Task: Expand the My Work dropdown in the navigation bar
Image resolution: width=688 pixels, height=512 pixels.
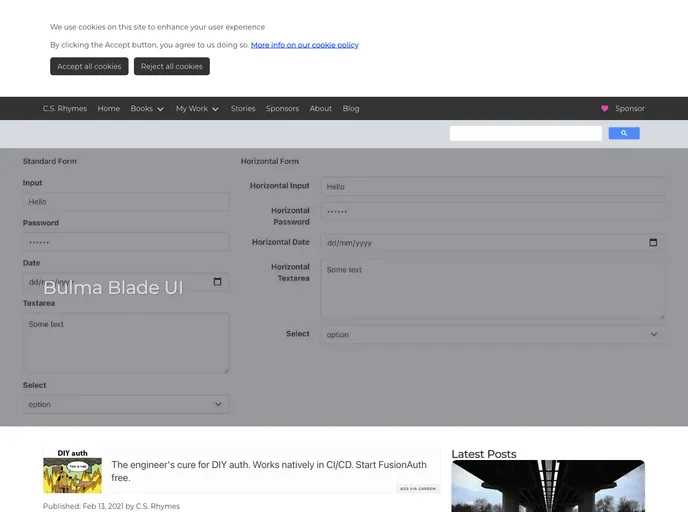Action: [197, 108]
